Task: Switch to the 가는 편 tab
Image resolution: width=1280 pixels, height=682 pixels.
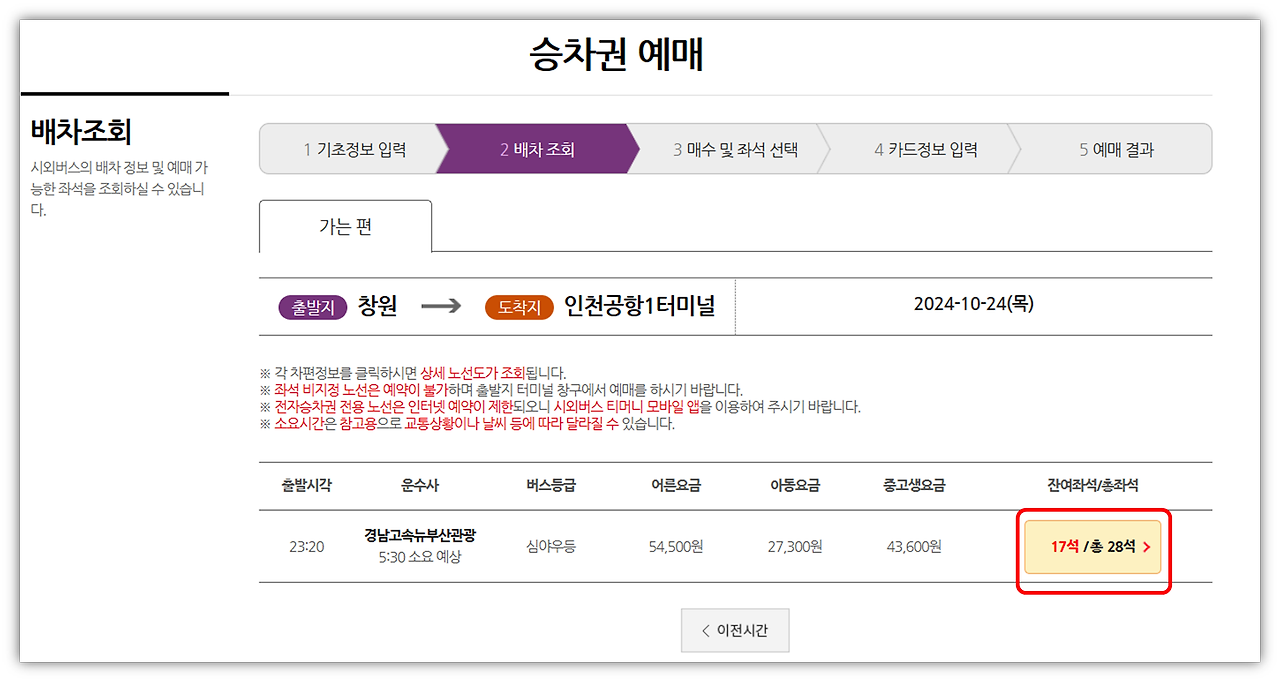Action: [345, 225]
